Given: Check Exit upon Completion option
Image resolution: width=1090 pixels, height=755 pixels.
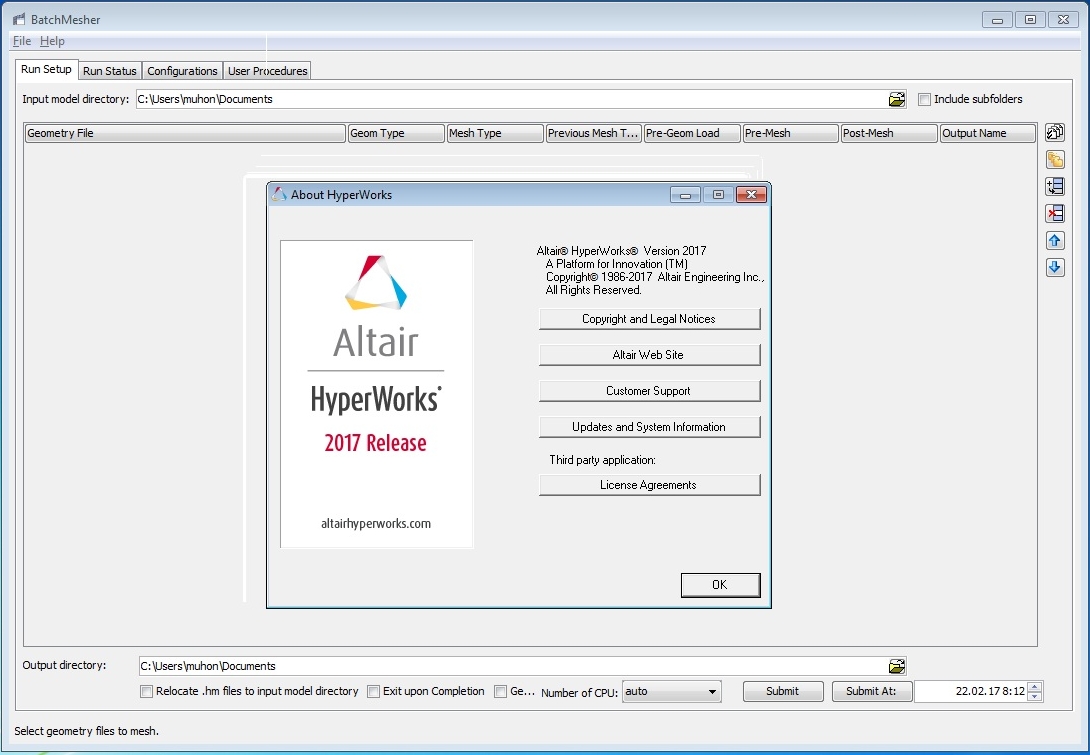Looking at the screenshot, I should click(x=373, y=692).
